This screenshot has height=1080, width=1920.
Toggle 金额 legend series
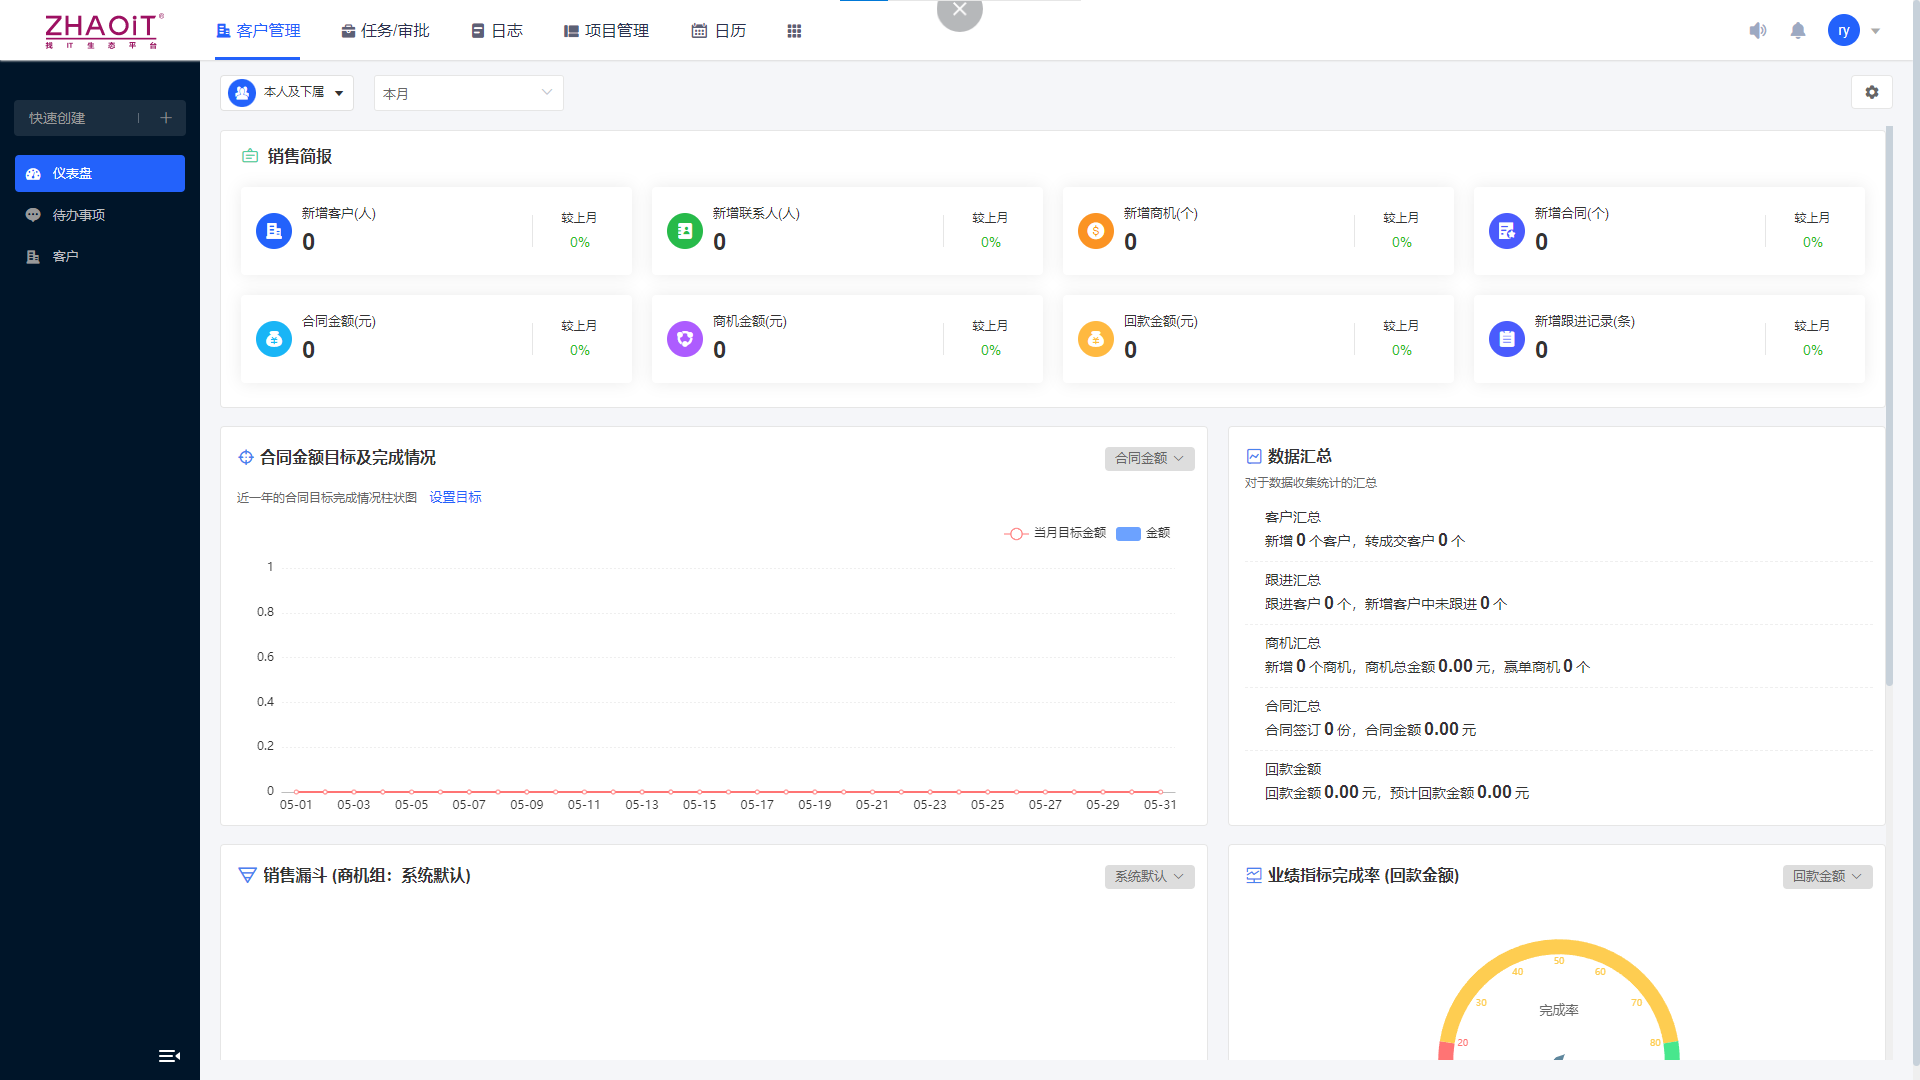1143,533
